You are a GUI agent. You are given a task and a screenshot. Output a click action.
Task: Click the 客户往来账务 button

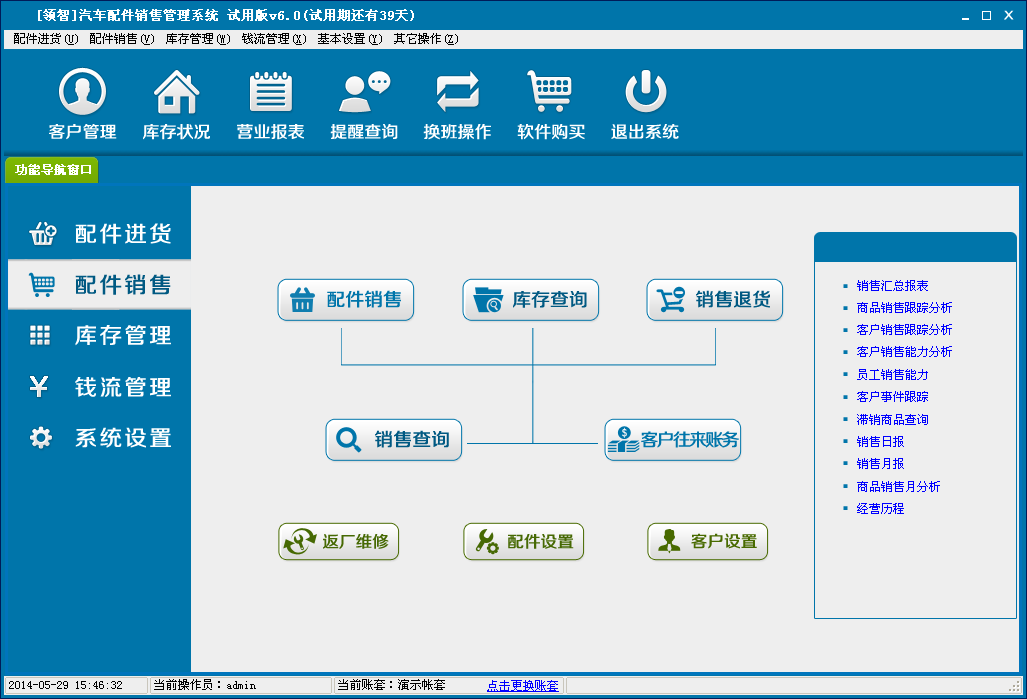(672, 440)
